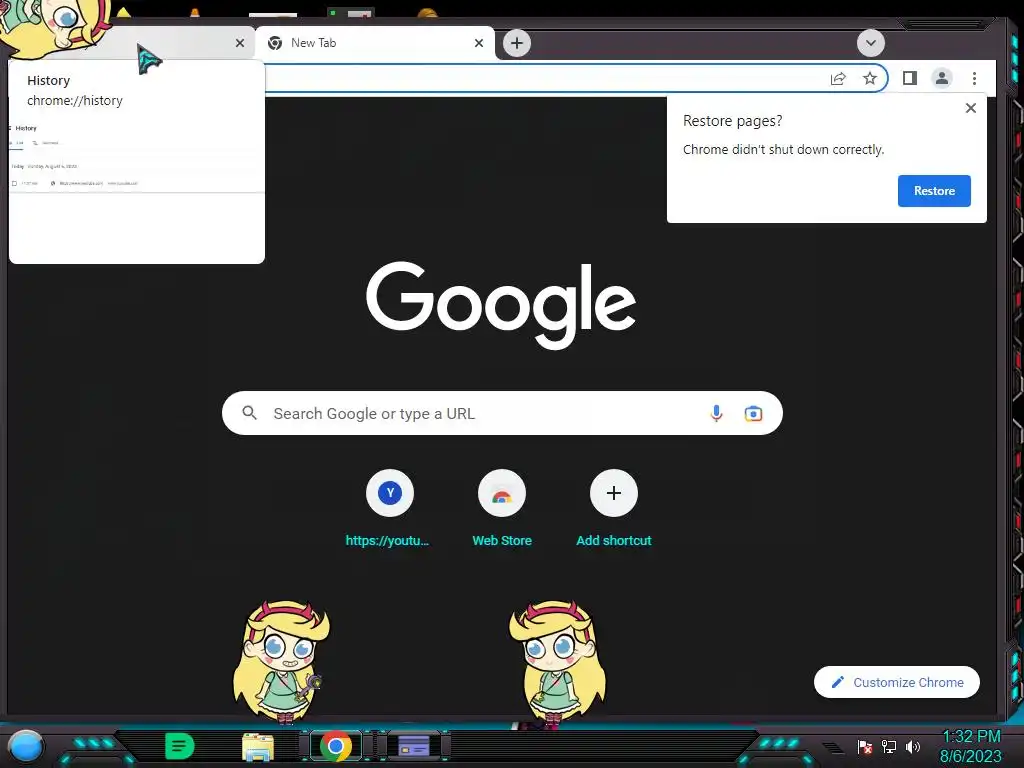Click the network tray icon
1024x768 pixels.
click(x=889, y=746)
